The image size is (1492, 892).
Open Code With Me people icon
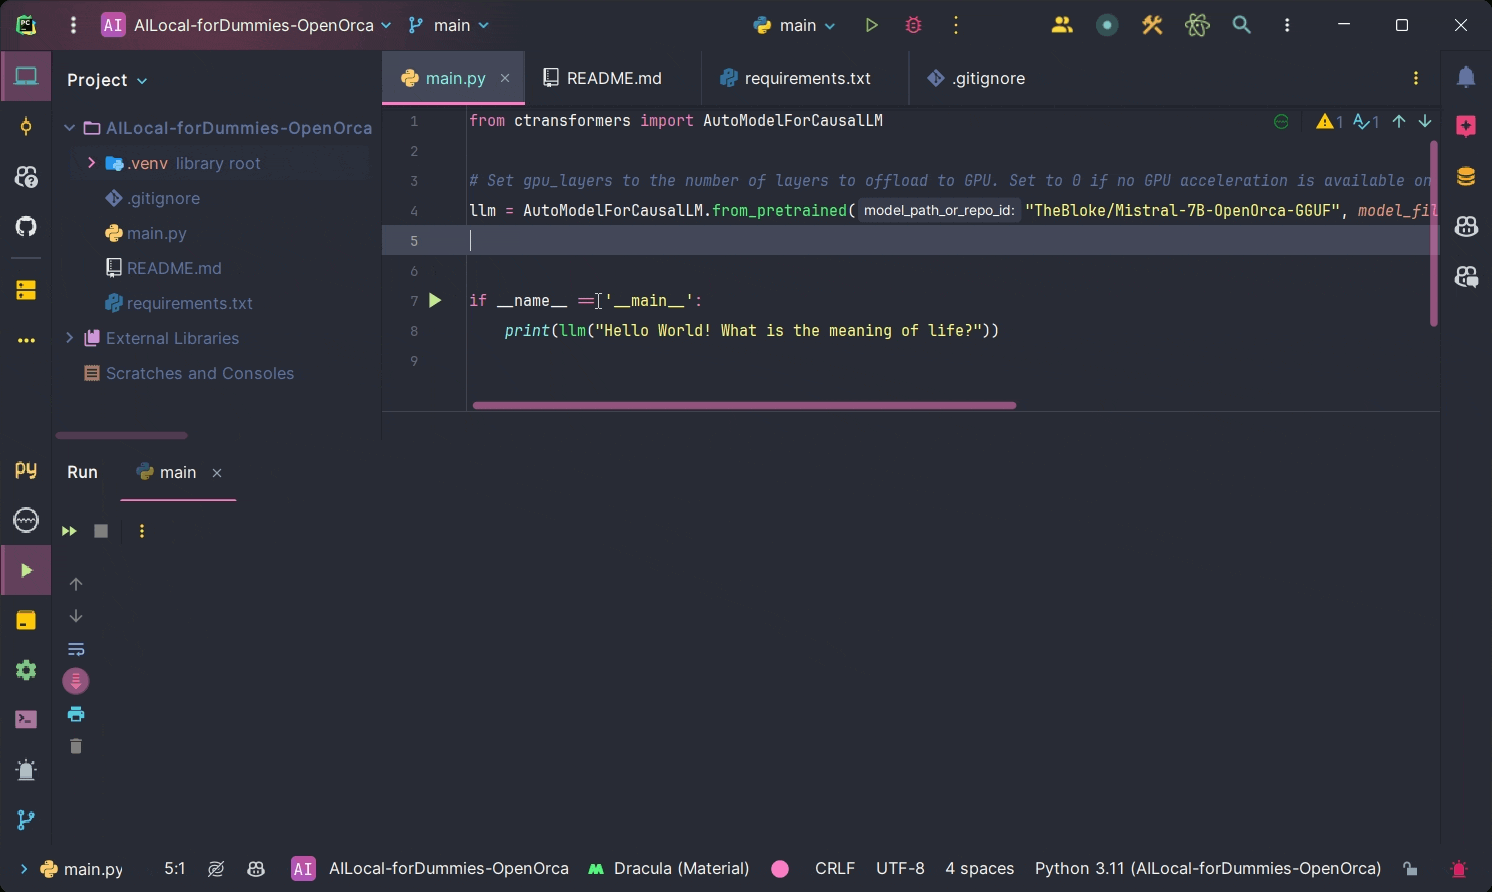pyautogui.click(x=1062, y=25)
